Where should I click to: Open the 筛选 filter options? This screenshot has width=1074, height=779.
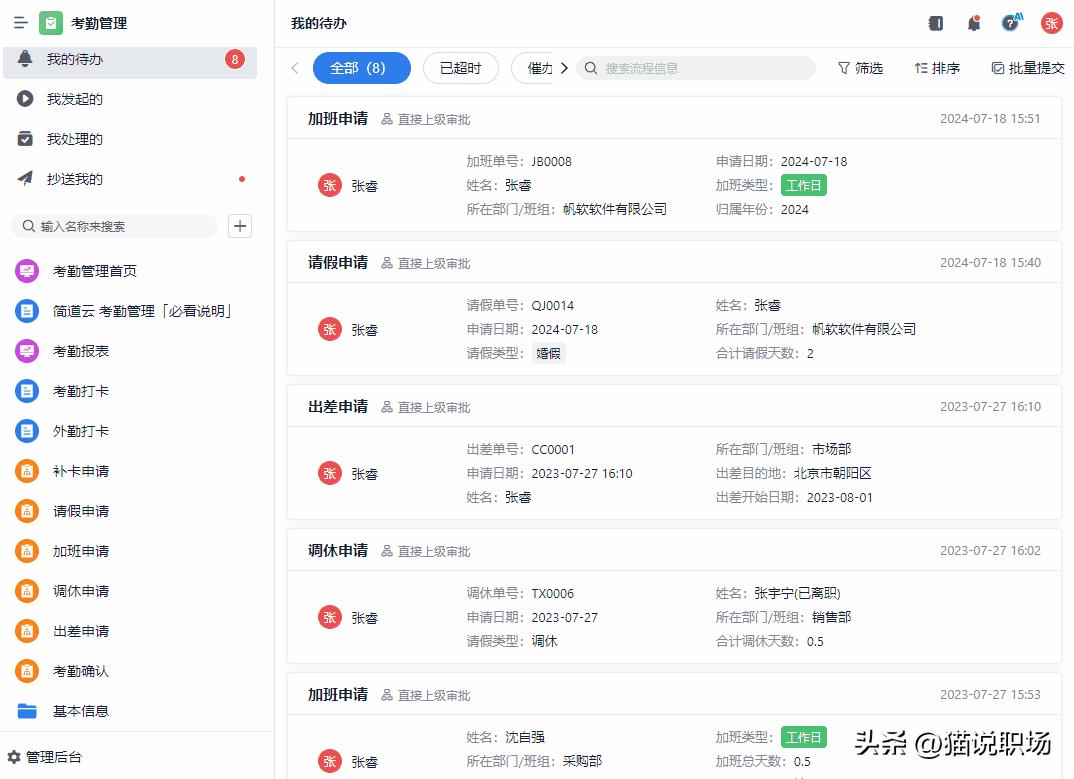click(861, 68)
